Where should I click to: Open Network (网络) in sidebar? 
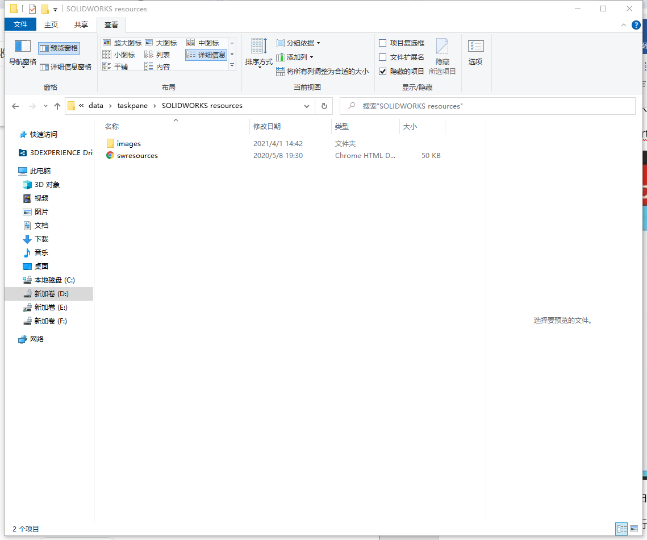click(x=31, y=339)
